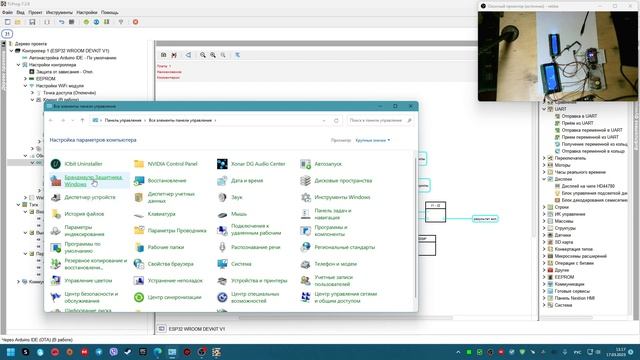Click the camera preview video window
Viewport: 640px width, 360px height.
coord(558,56)
